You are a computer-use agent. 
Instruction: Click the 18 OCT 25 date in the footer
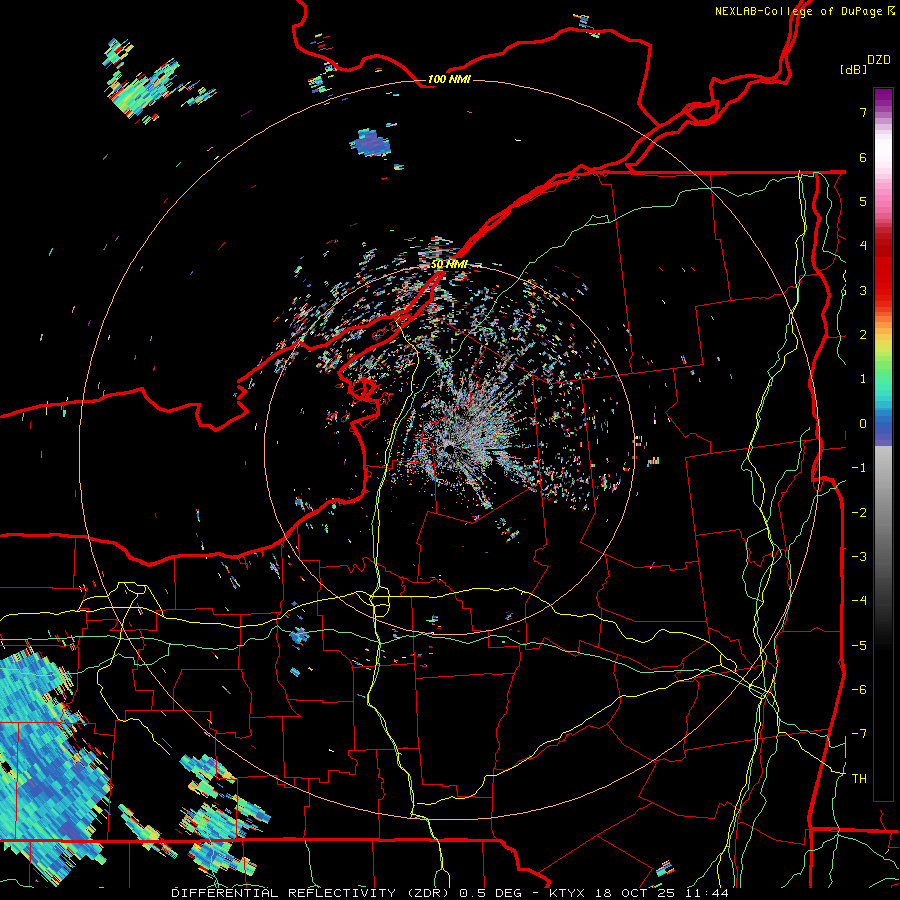click(x=633, y=893)
